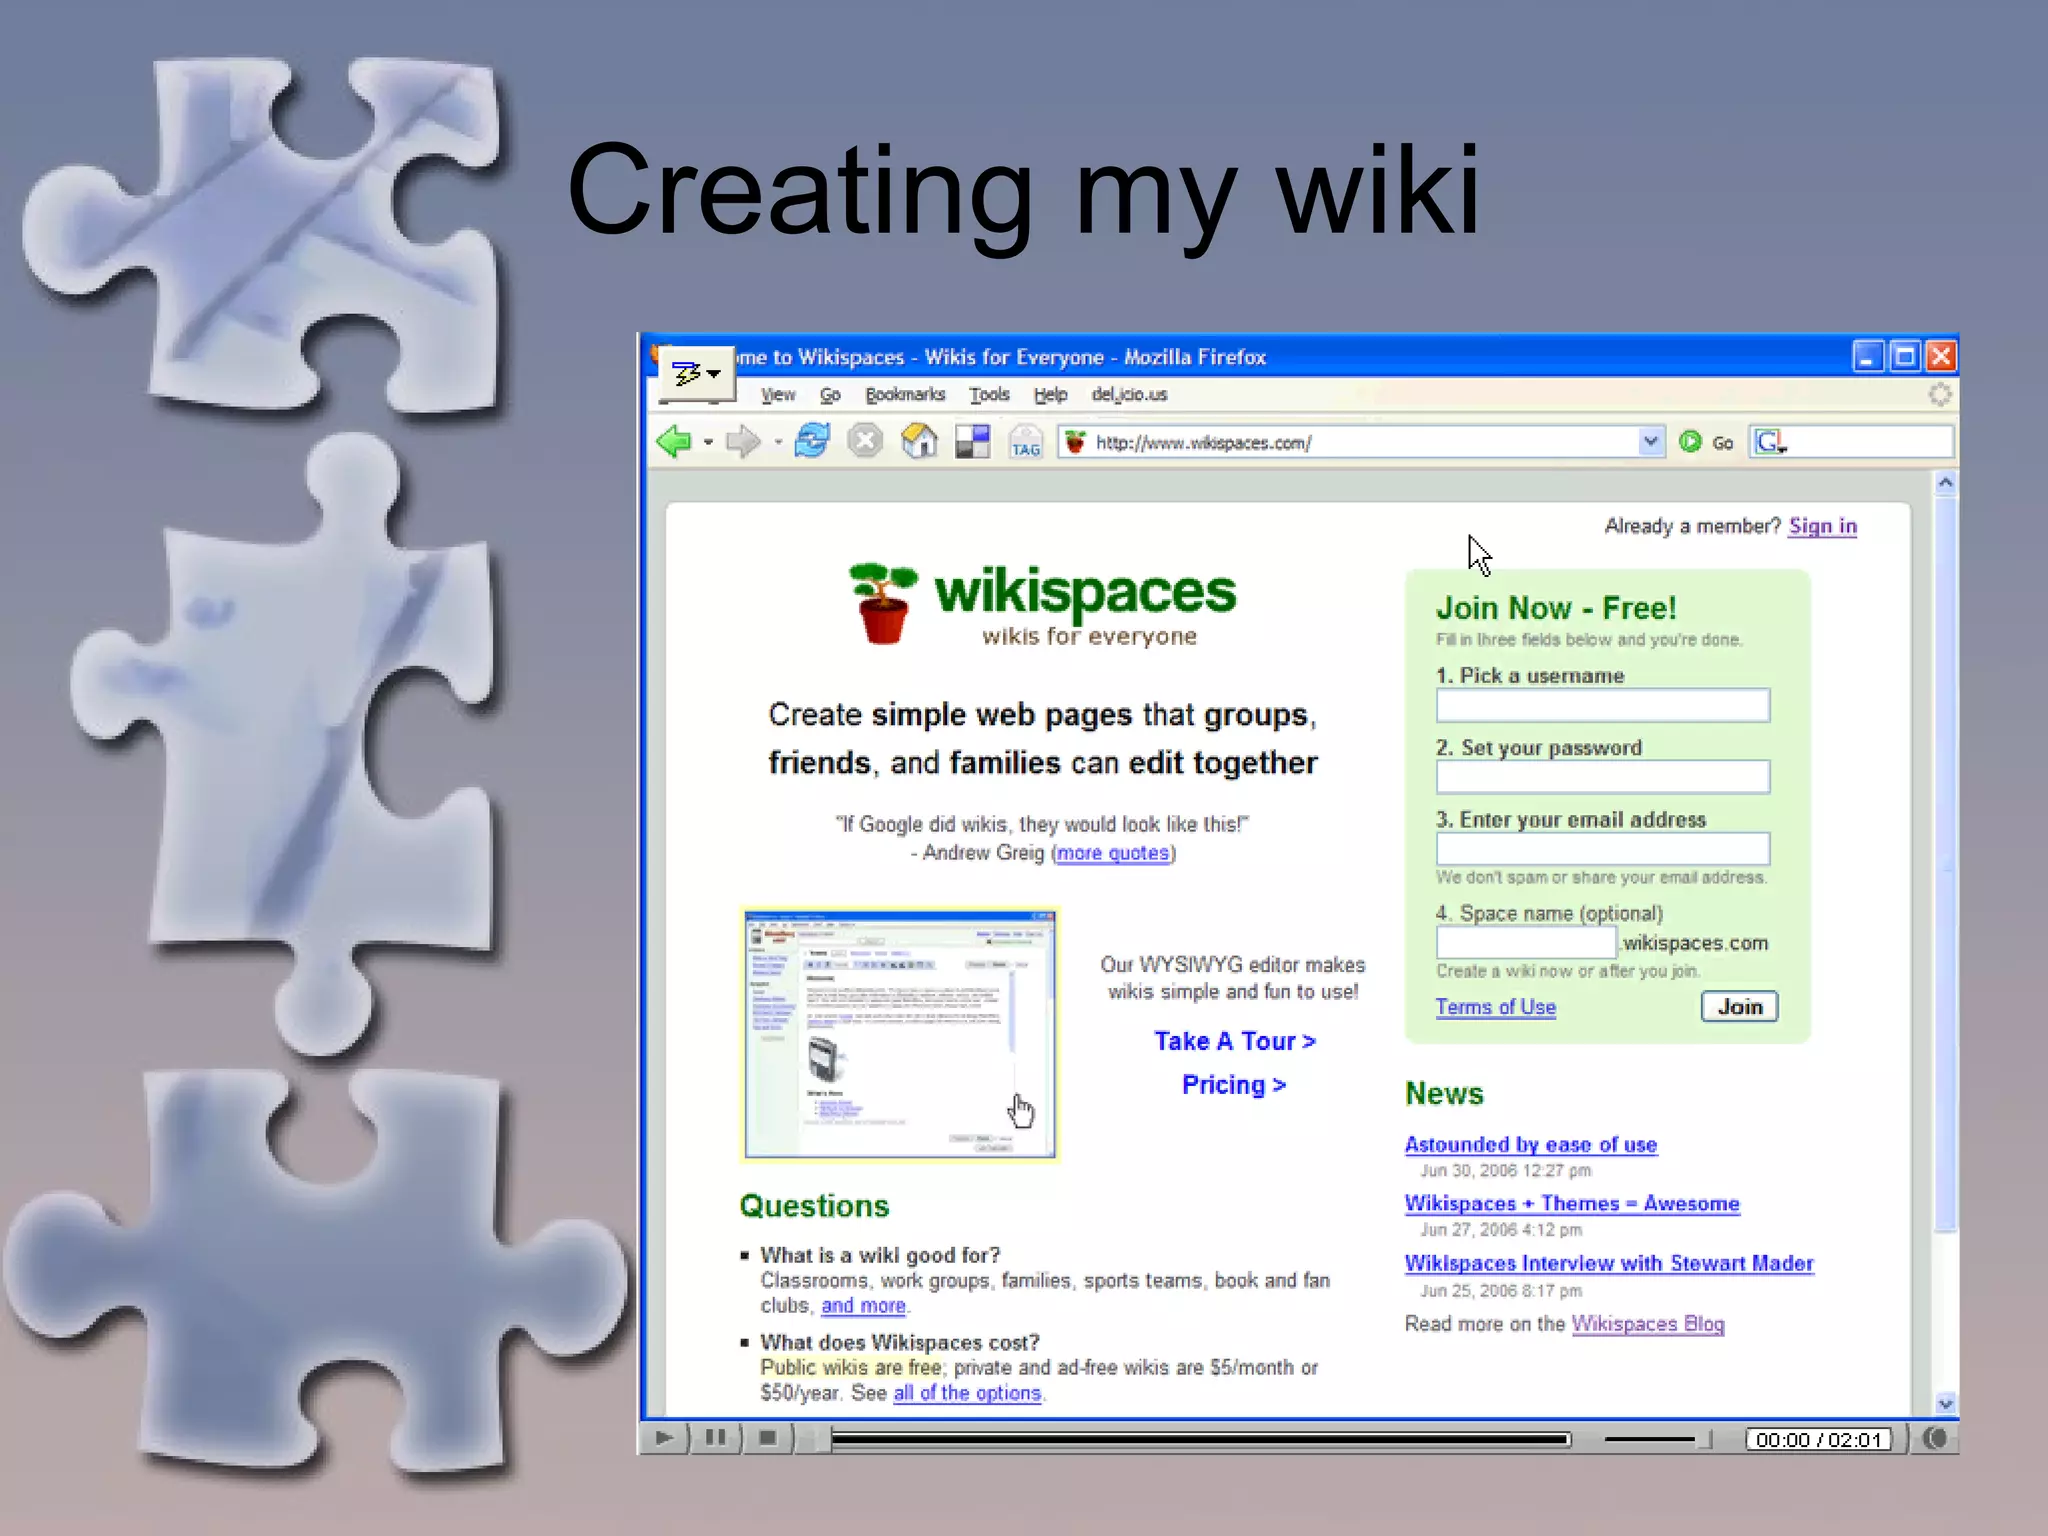Click the 00:00 / 02:01 time display
The image size is (2048, 1536).
[x=1819, y=1439]
